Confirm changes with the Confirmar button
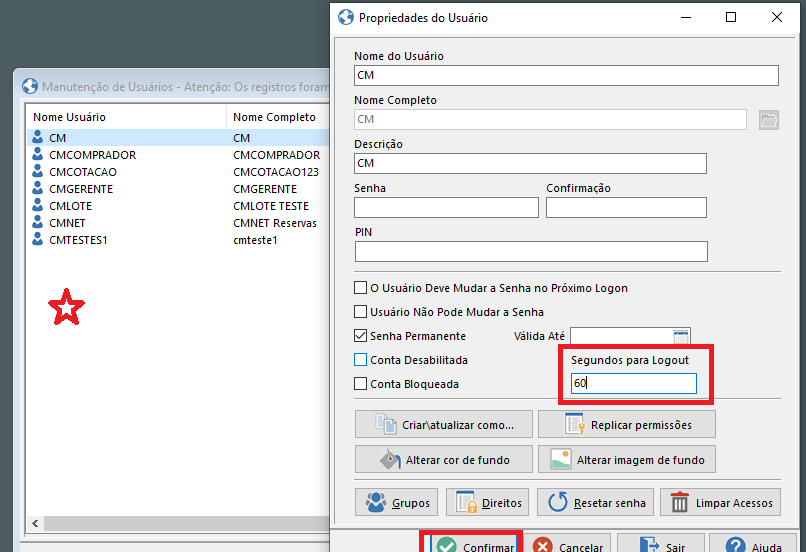Screen dimensions: 806x552 (473, 544)
